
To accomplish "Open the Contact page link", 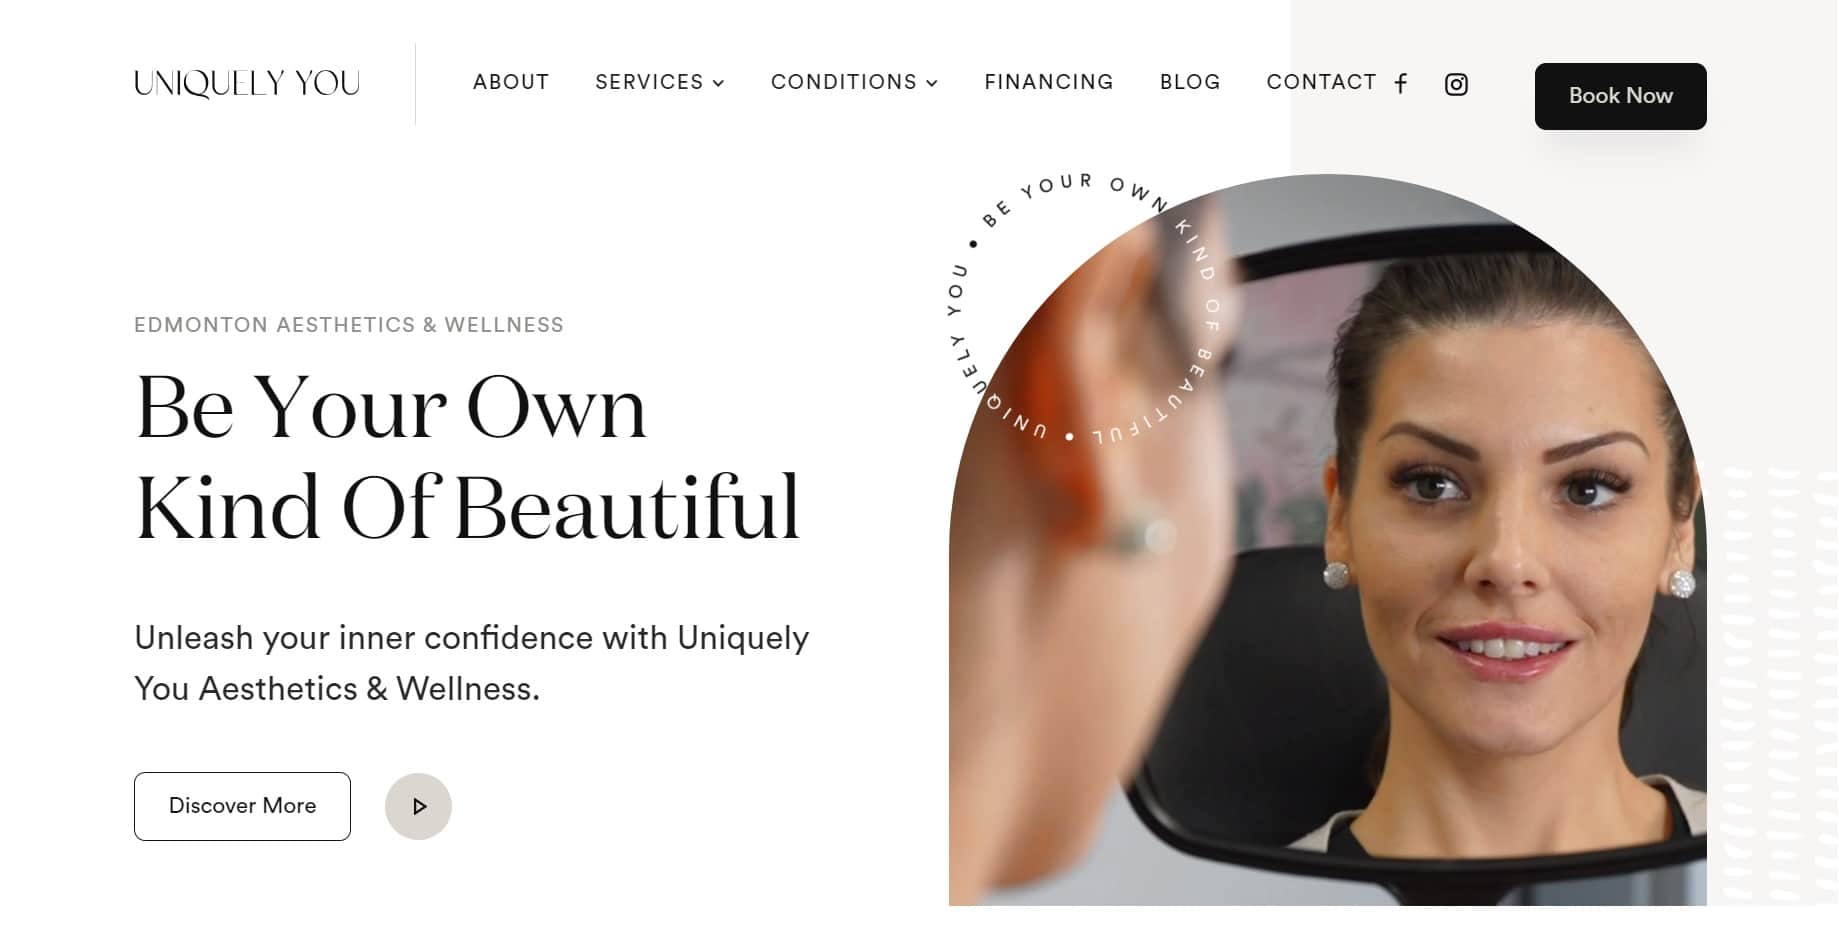I will pos(1321,82).
